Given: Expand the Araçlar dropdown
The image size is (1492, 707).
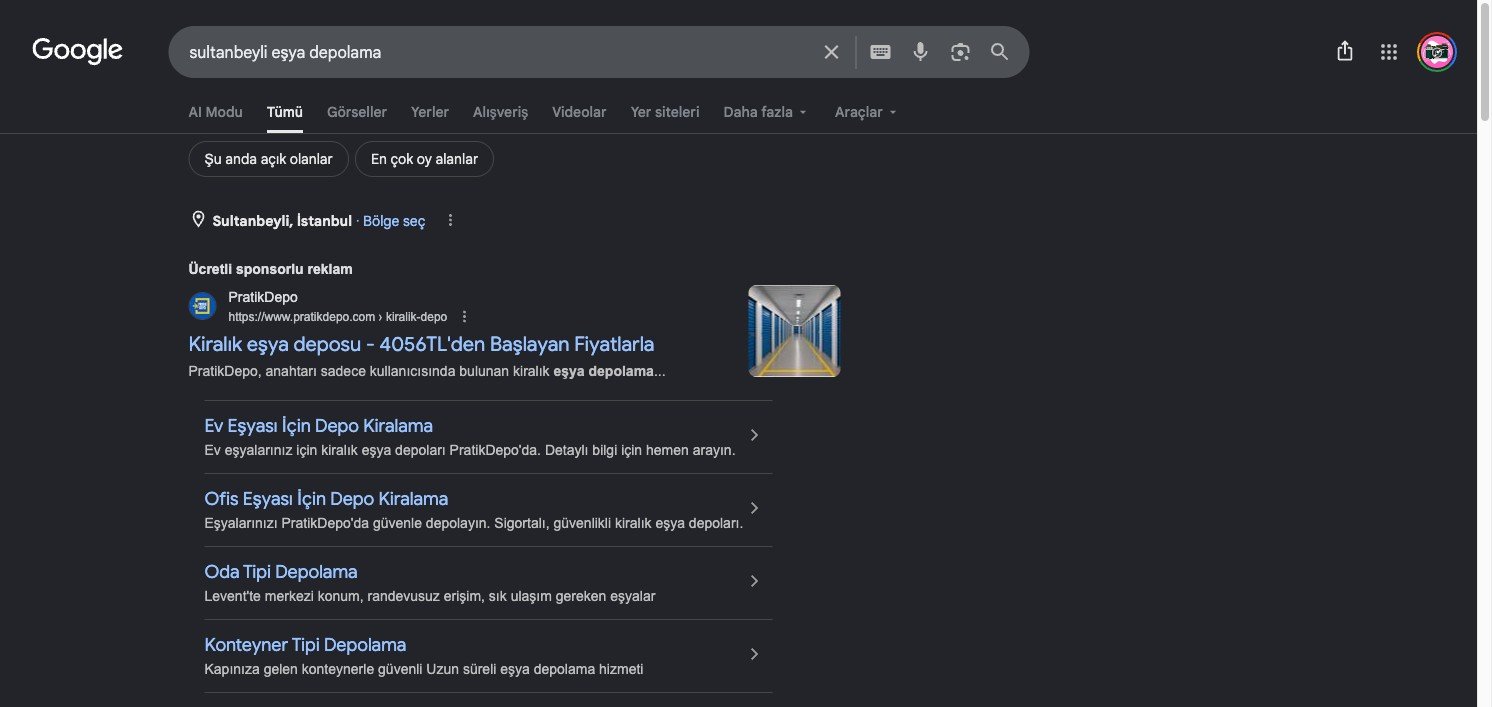Looking at the screenshot, I should [x=866, y=112].
